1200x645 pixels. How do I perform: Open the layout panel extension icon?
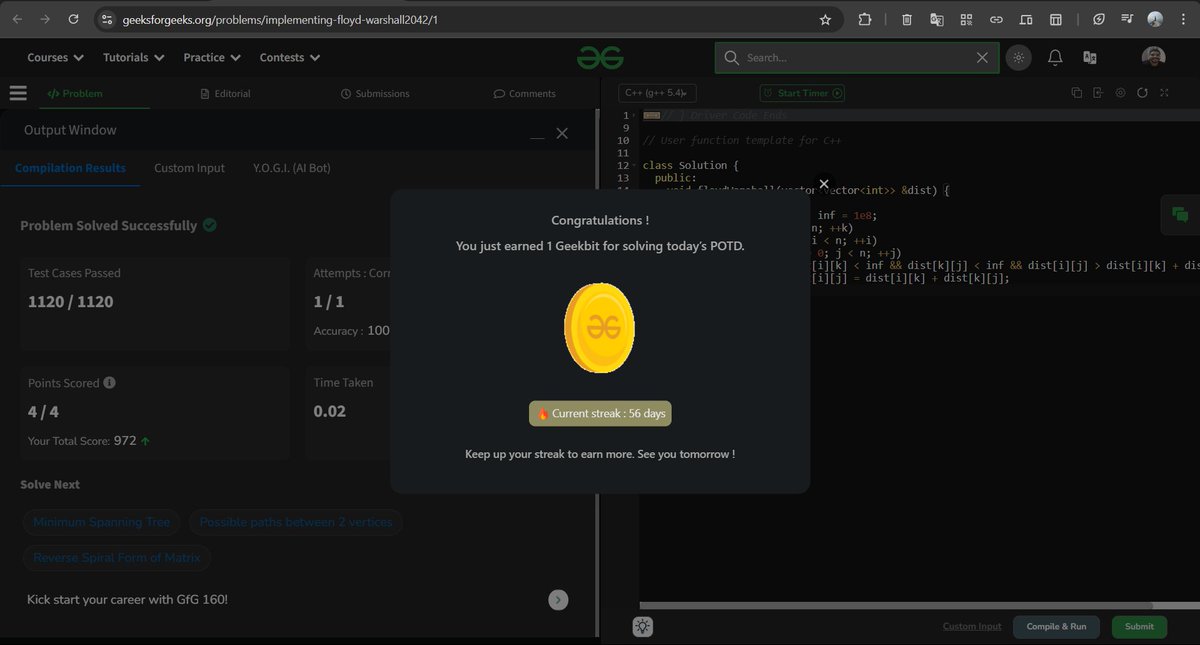(x=1055, y=19)
